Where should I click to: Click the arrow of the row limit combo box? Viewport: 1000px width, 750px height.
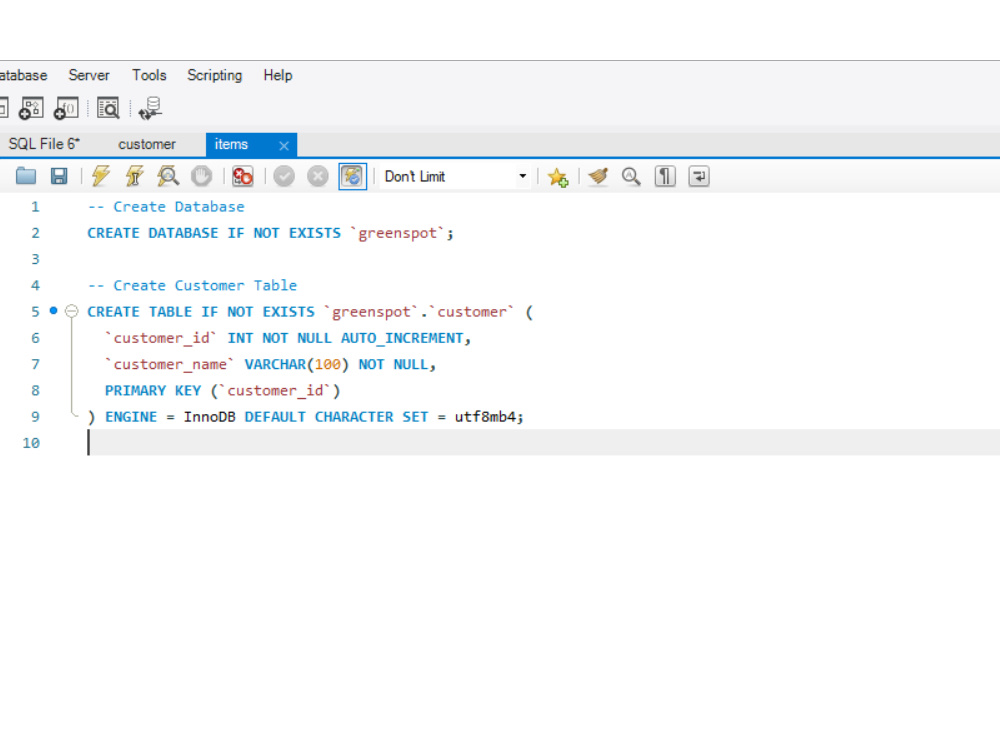click(x=522, y=177)
